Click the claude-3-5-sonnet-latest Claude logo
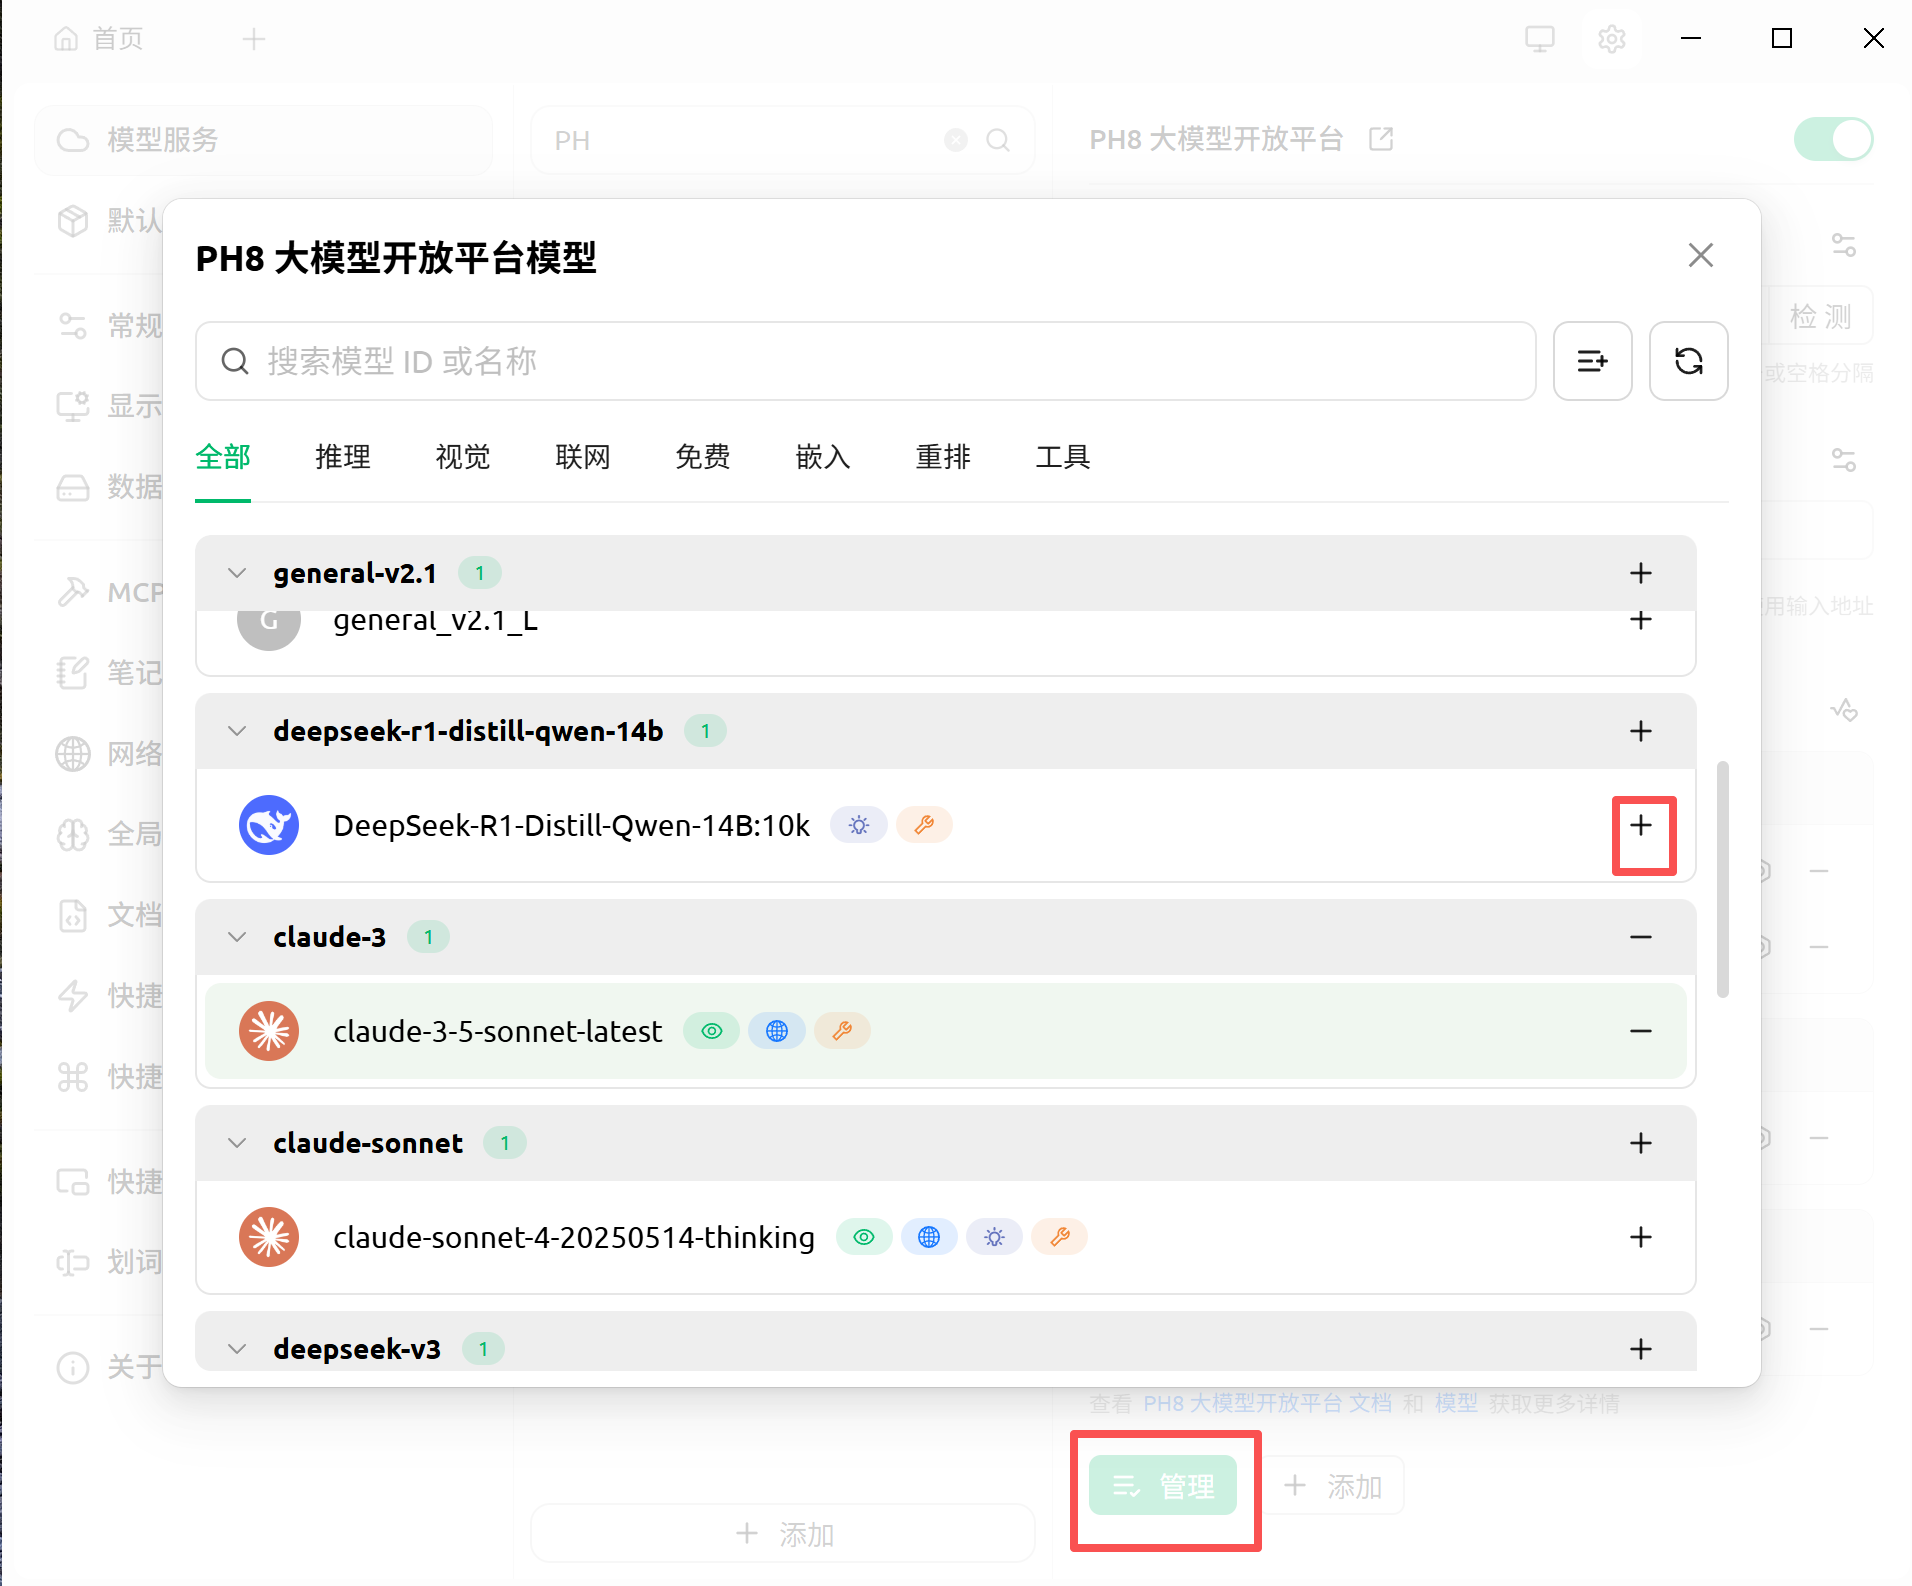Image resolution: width=1912 pixels, height=1586 pixels. (269, 1031)
